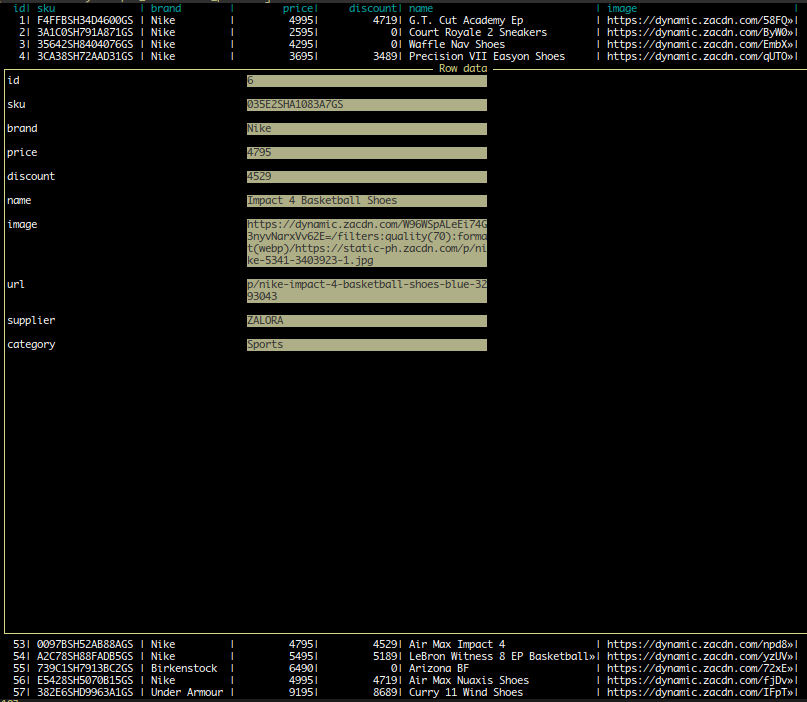Click price 5495 in the LeBron Witness row
Screen dimensions: 807x702
pyautogui.click(x=301, y=656)
